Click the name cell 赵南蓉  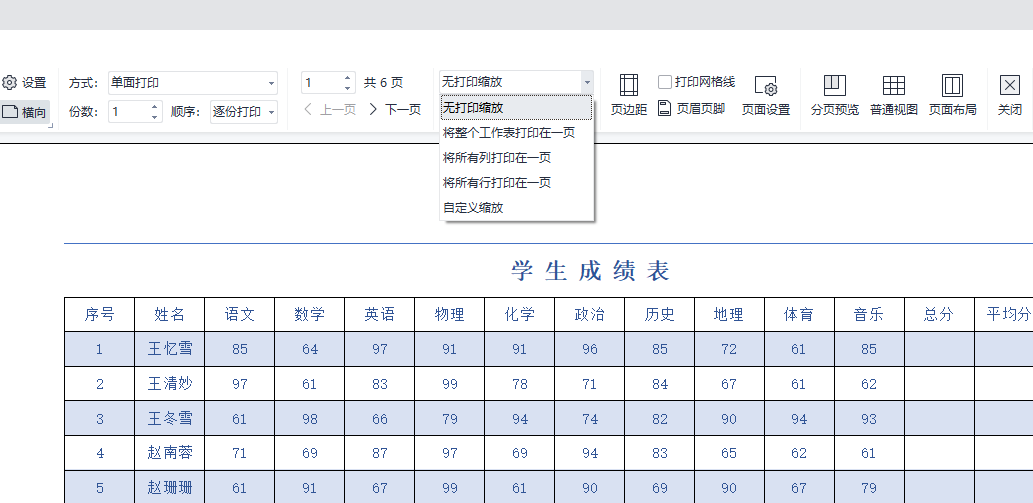coord(169,453)
